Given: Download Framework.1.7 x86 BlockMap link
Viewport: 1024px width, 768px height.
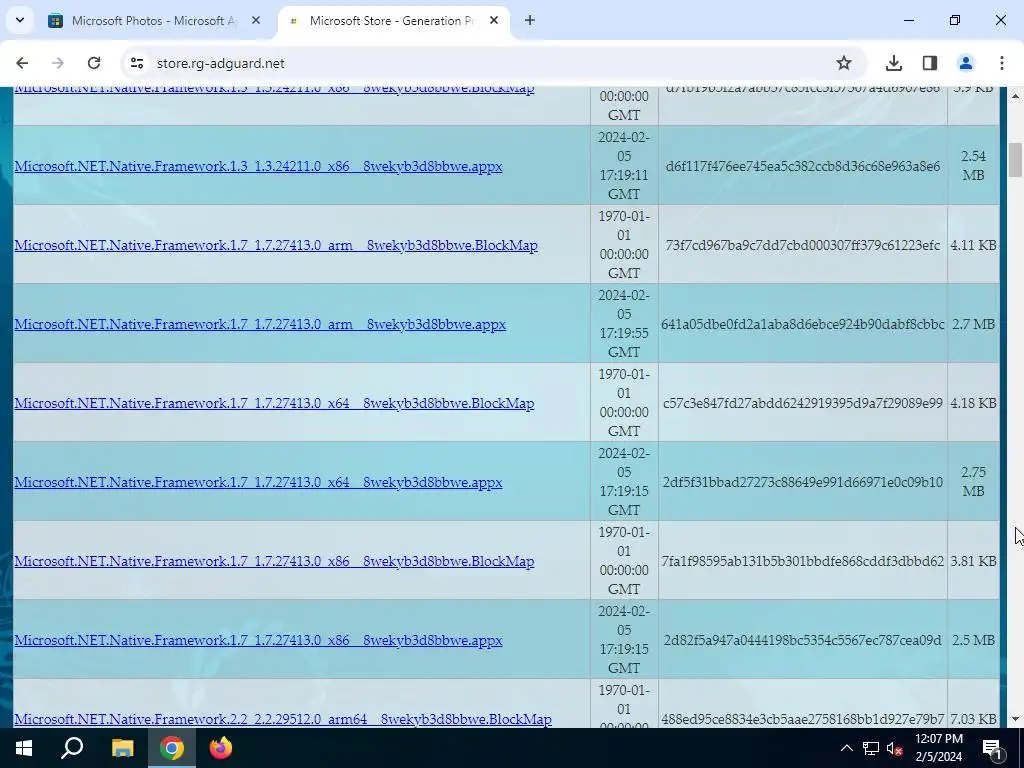Looking at the screenshot, I should (274, 561).
